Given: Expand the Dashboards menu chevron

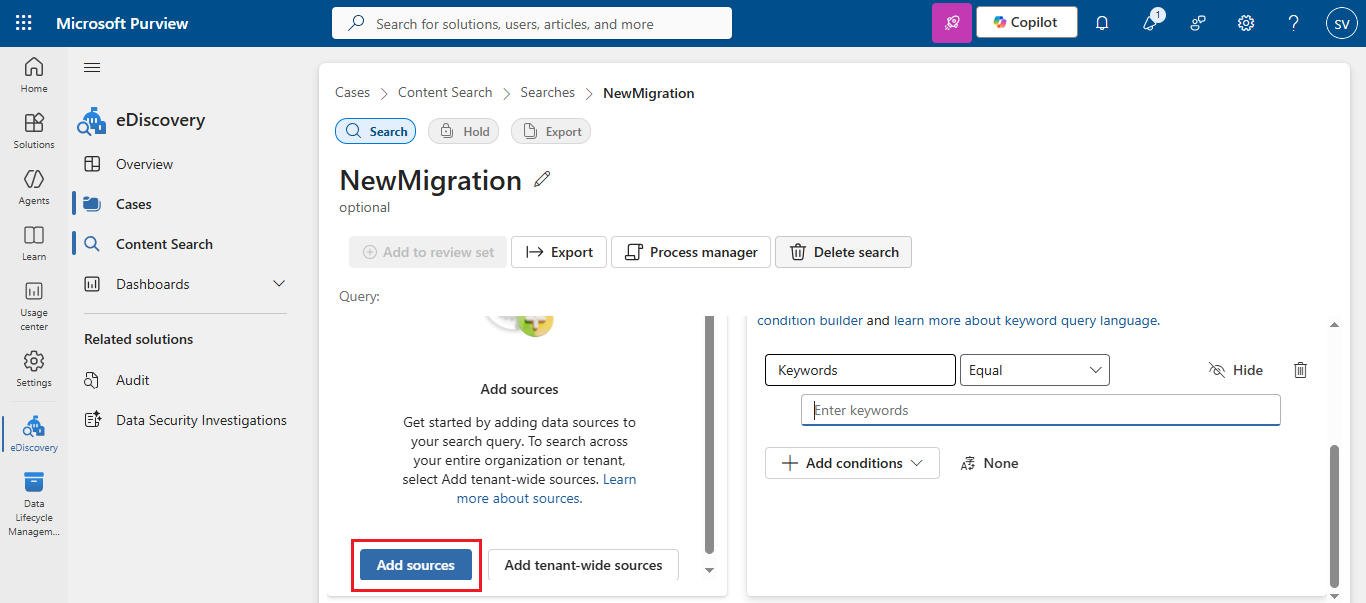Looking at the screenshot, I should (279, 284).
